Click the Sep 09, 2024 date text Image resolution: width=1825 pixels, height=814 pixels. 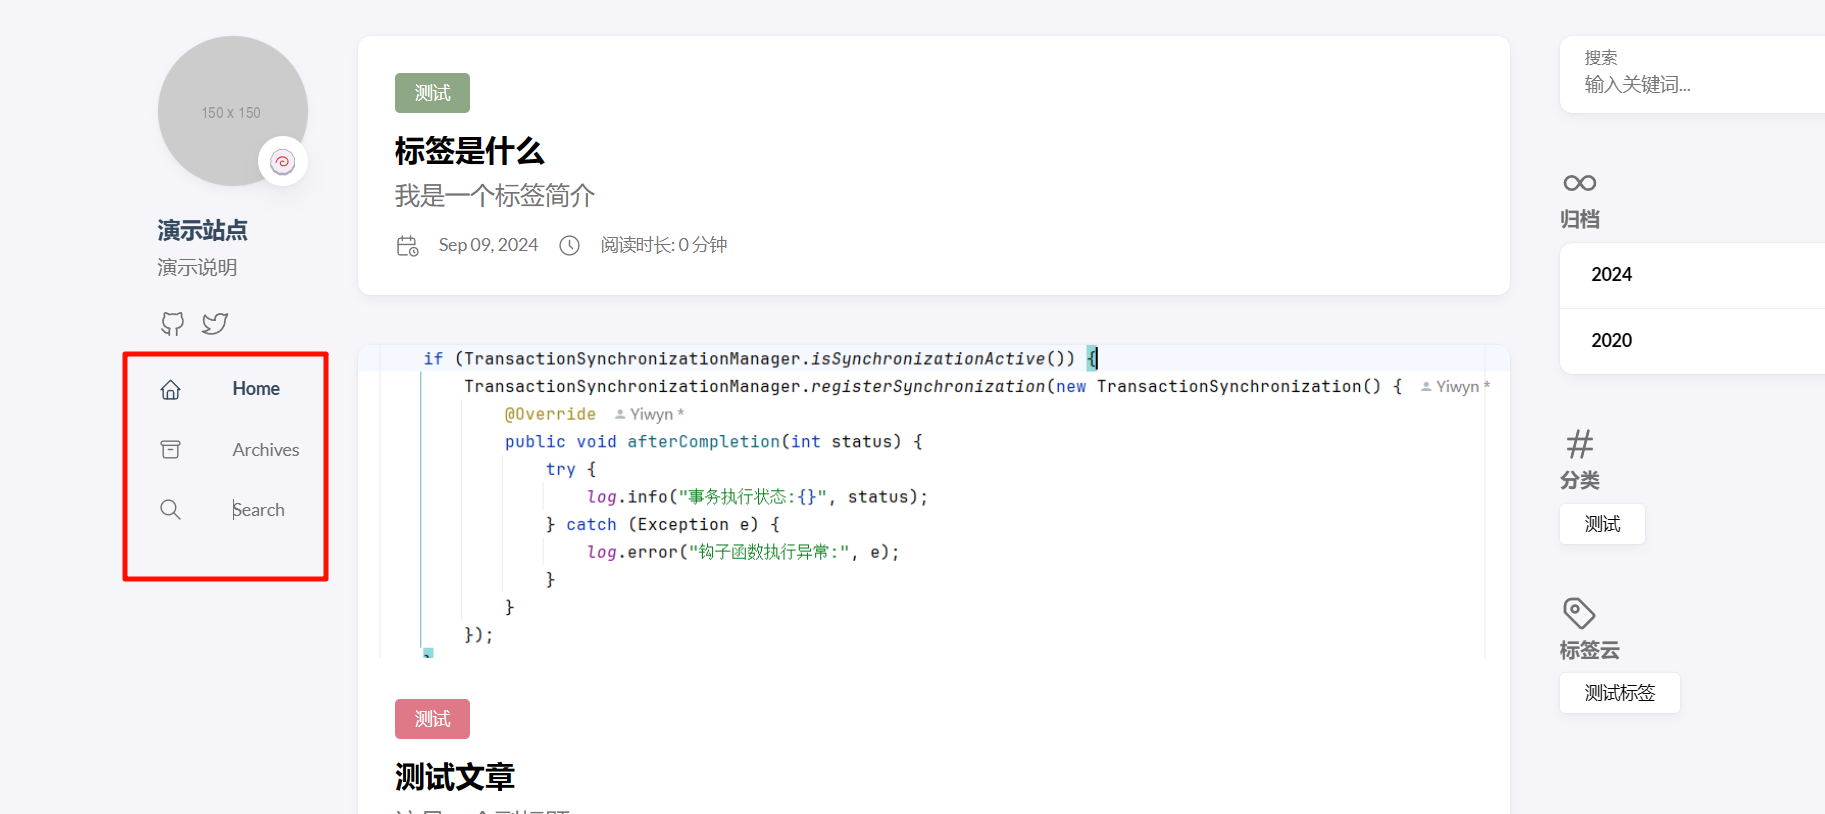(x=488, y=245)
